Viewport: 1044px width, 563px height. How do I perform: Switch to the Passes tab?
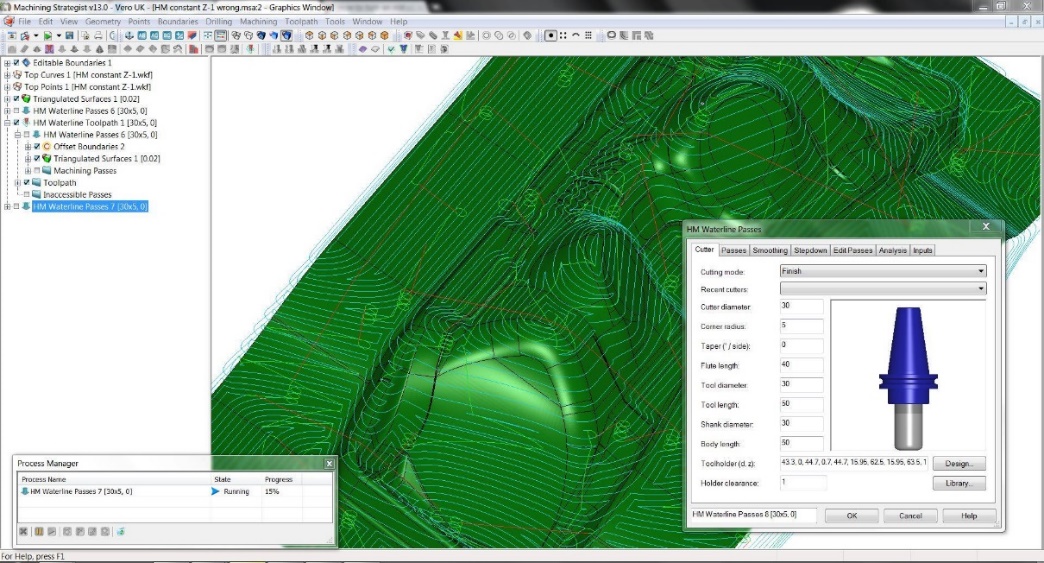pyautogui.click(x=733, y=250)
